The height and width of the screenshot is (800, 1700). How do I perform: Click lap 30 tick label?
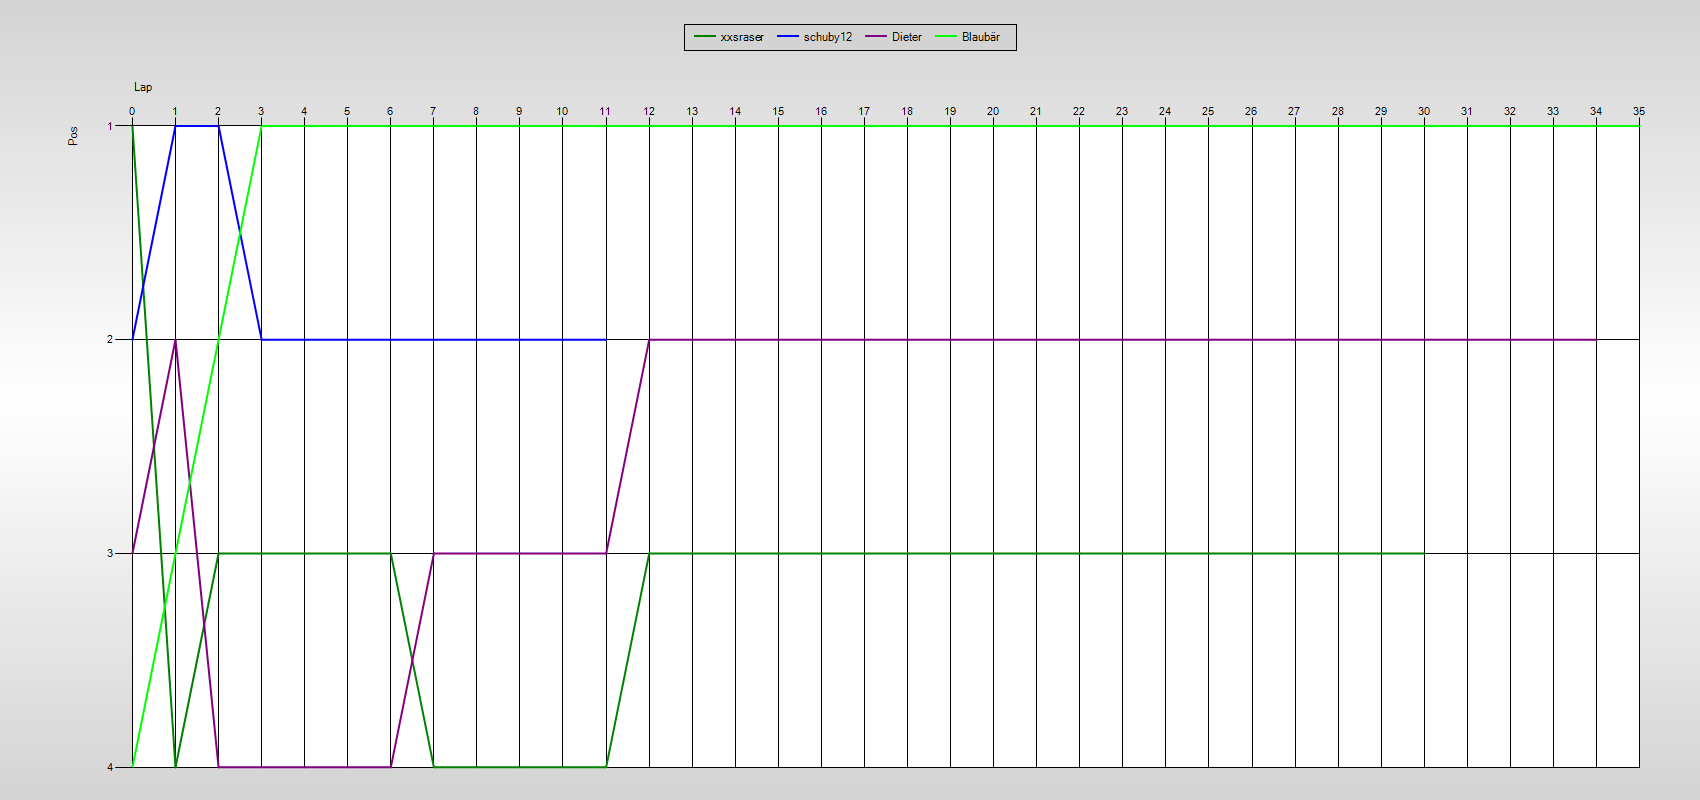[x=1424, y=111]
